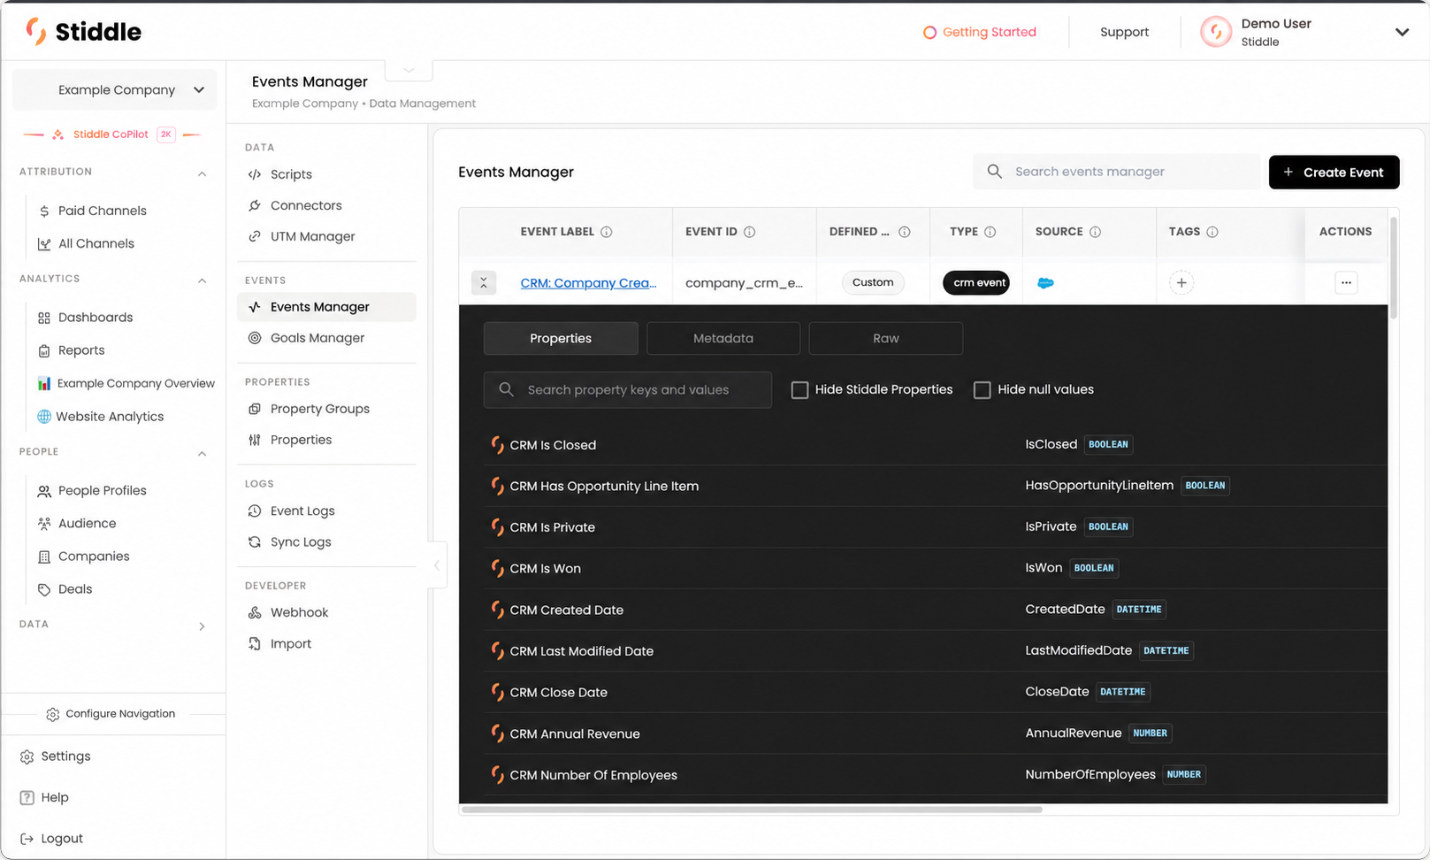Image resolution: width=1430 pixels, height=860 pixels.
Task: Open the Raw tab
Action: click(x=886, y=338)
